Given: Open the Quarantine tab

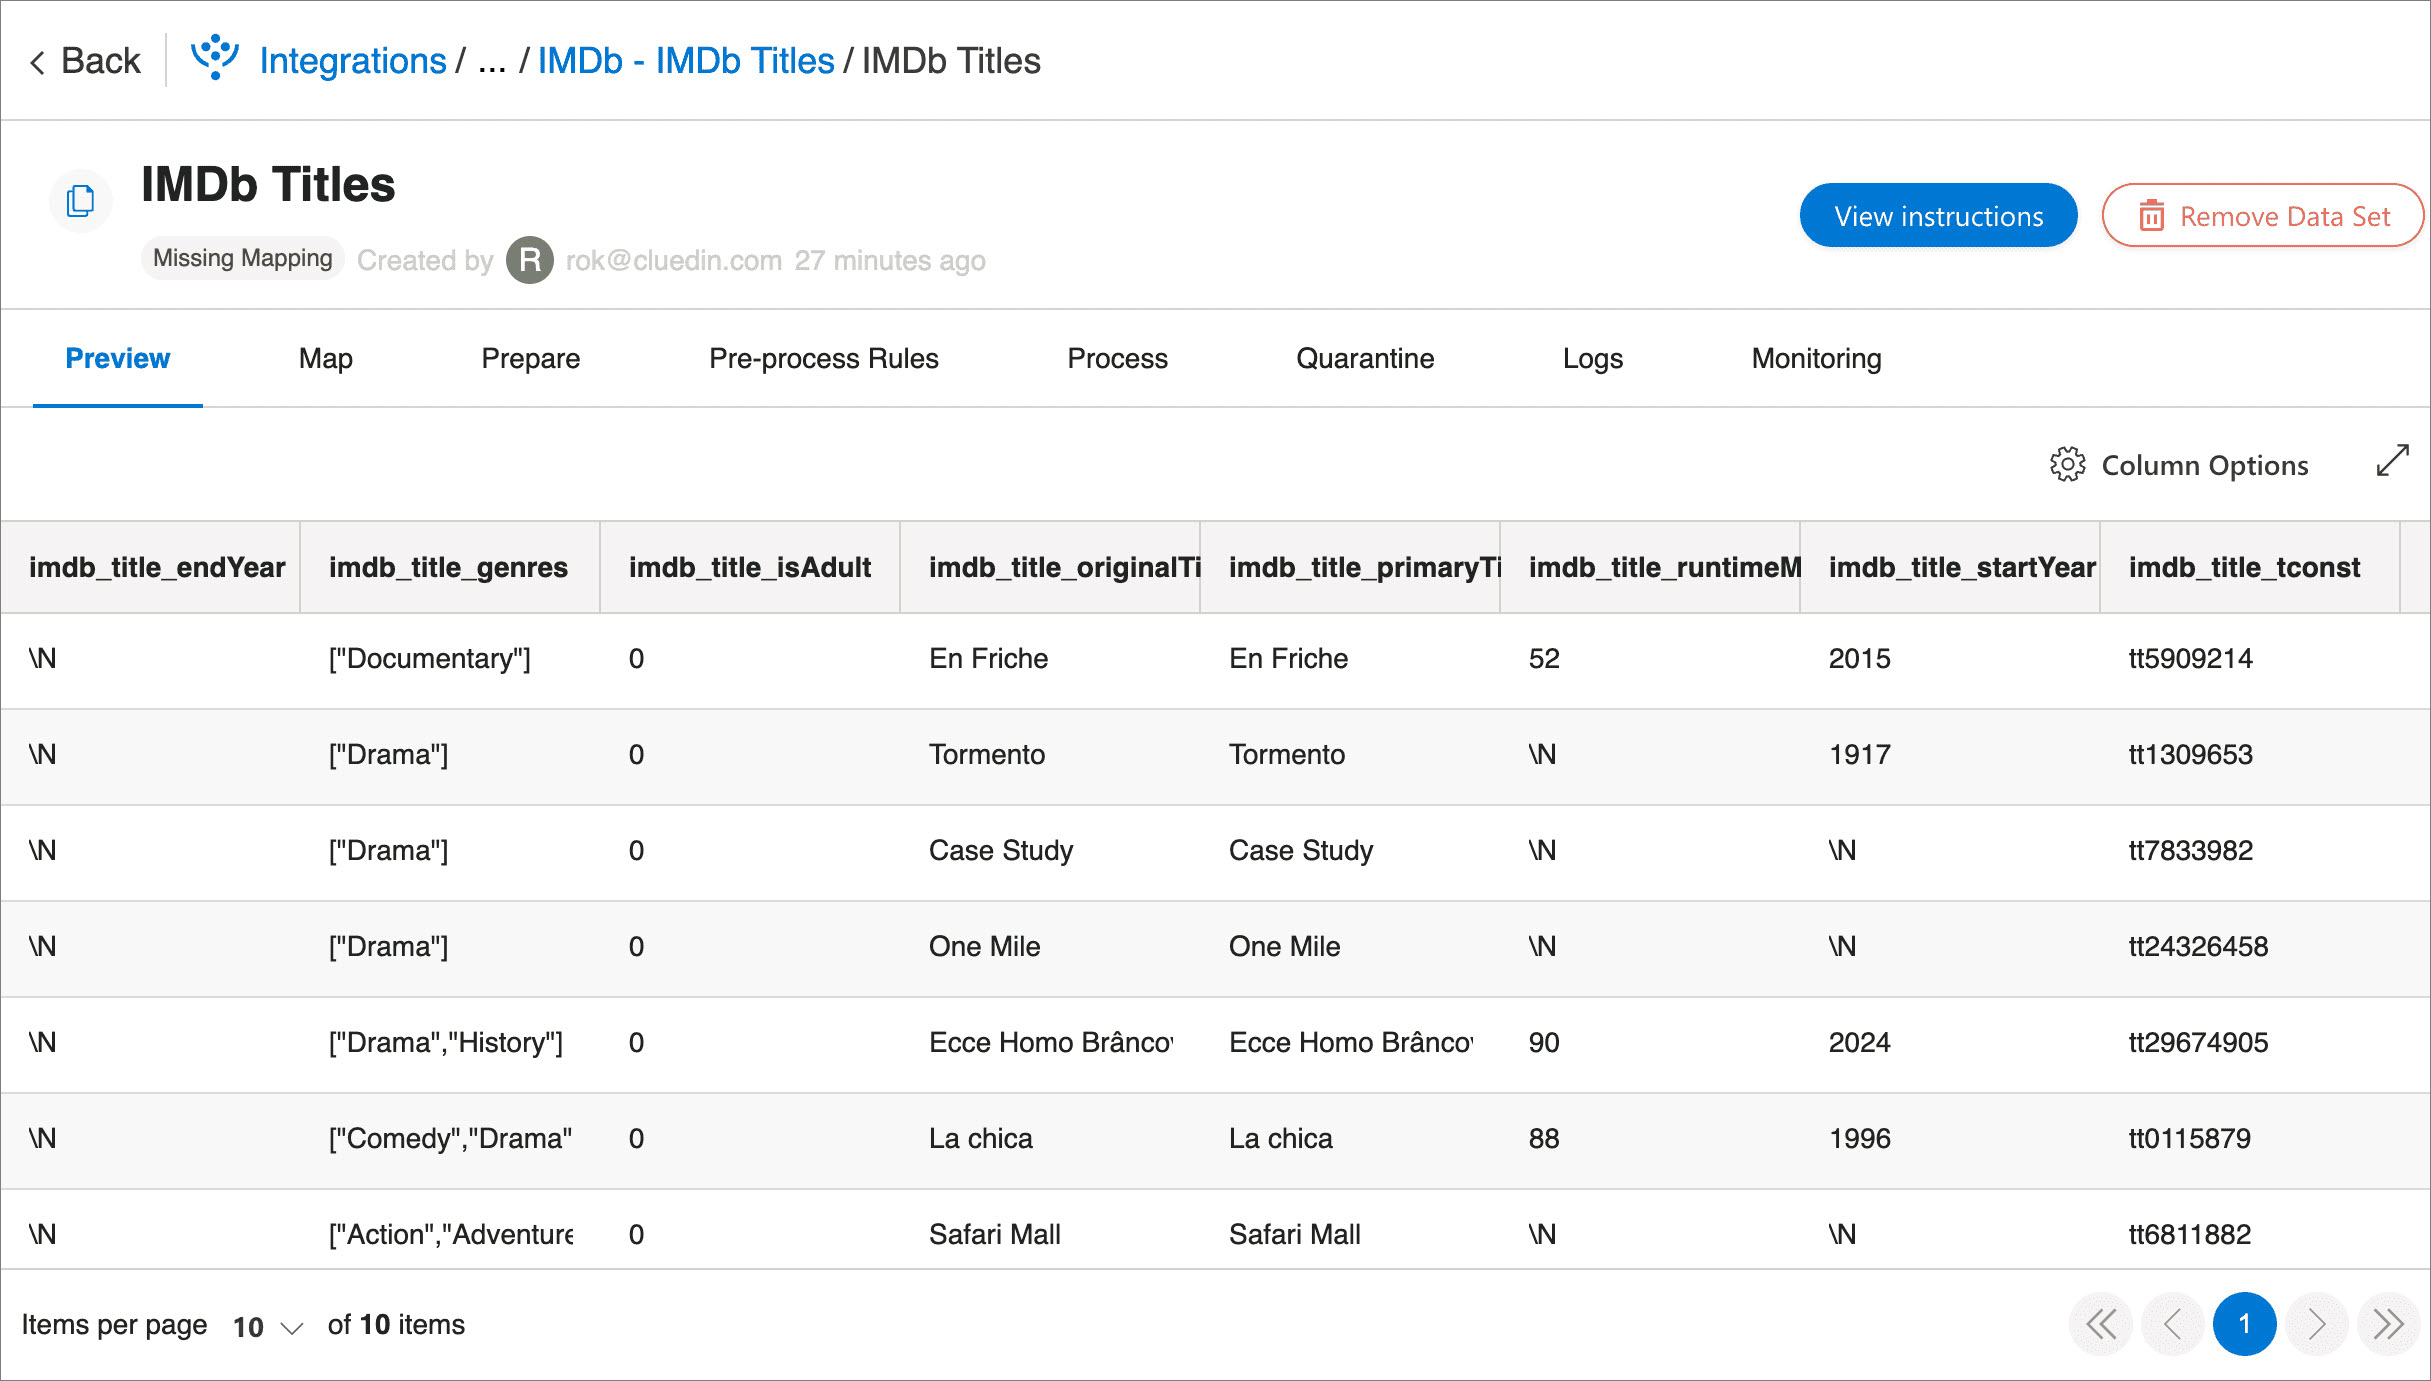Looking at the screenshot, I should [x=1365, y=358].
